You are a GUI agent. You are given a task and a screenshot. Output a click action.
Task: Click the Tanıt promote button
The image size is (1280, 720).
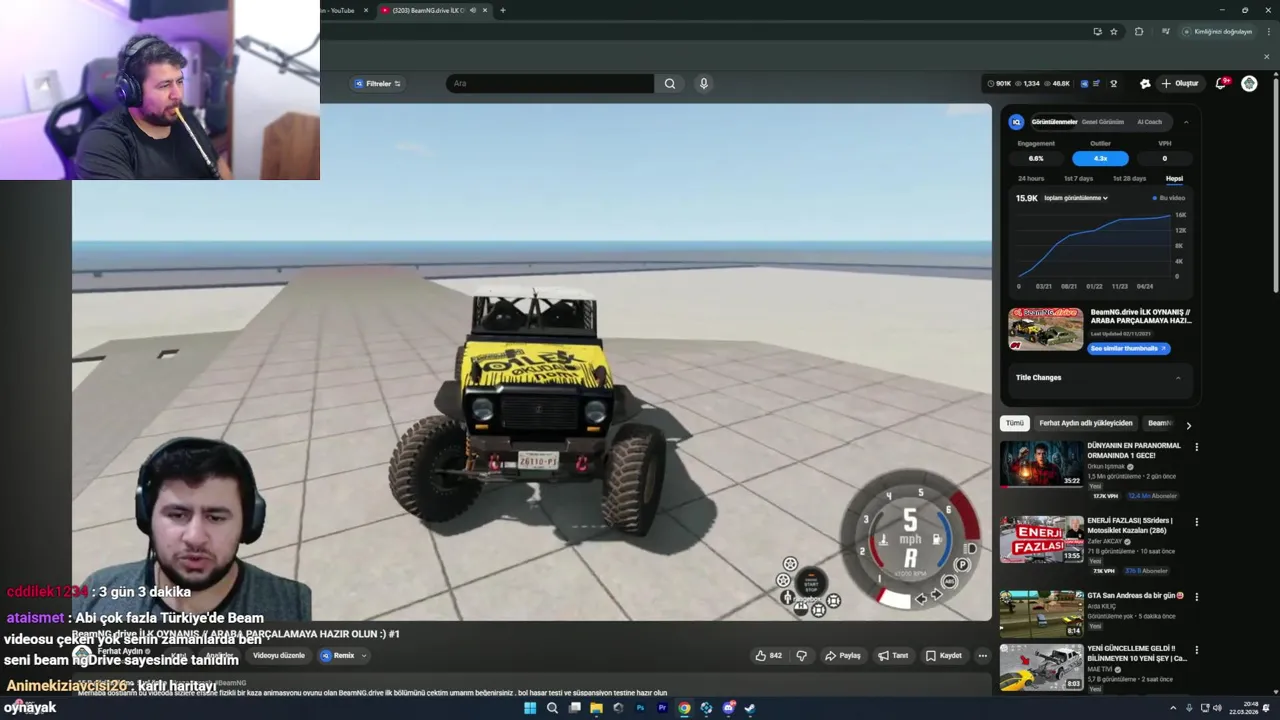point(893,656)
